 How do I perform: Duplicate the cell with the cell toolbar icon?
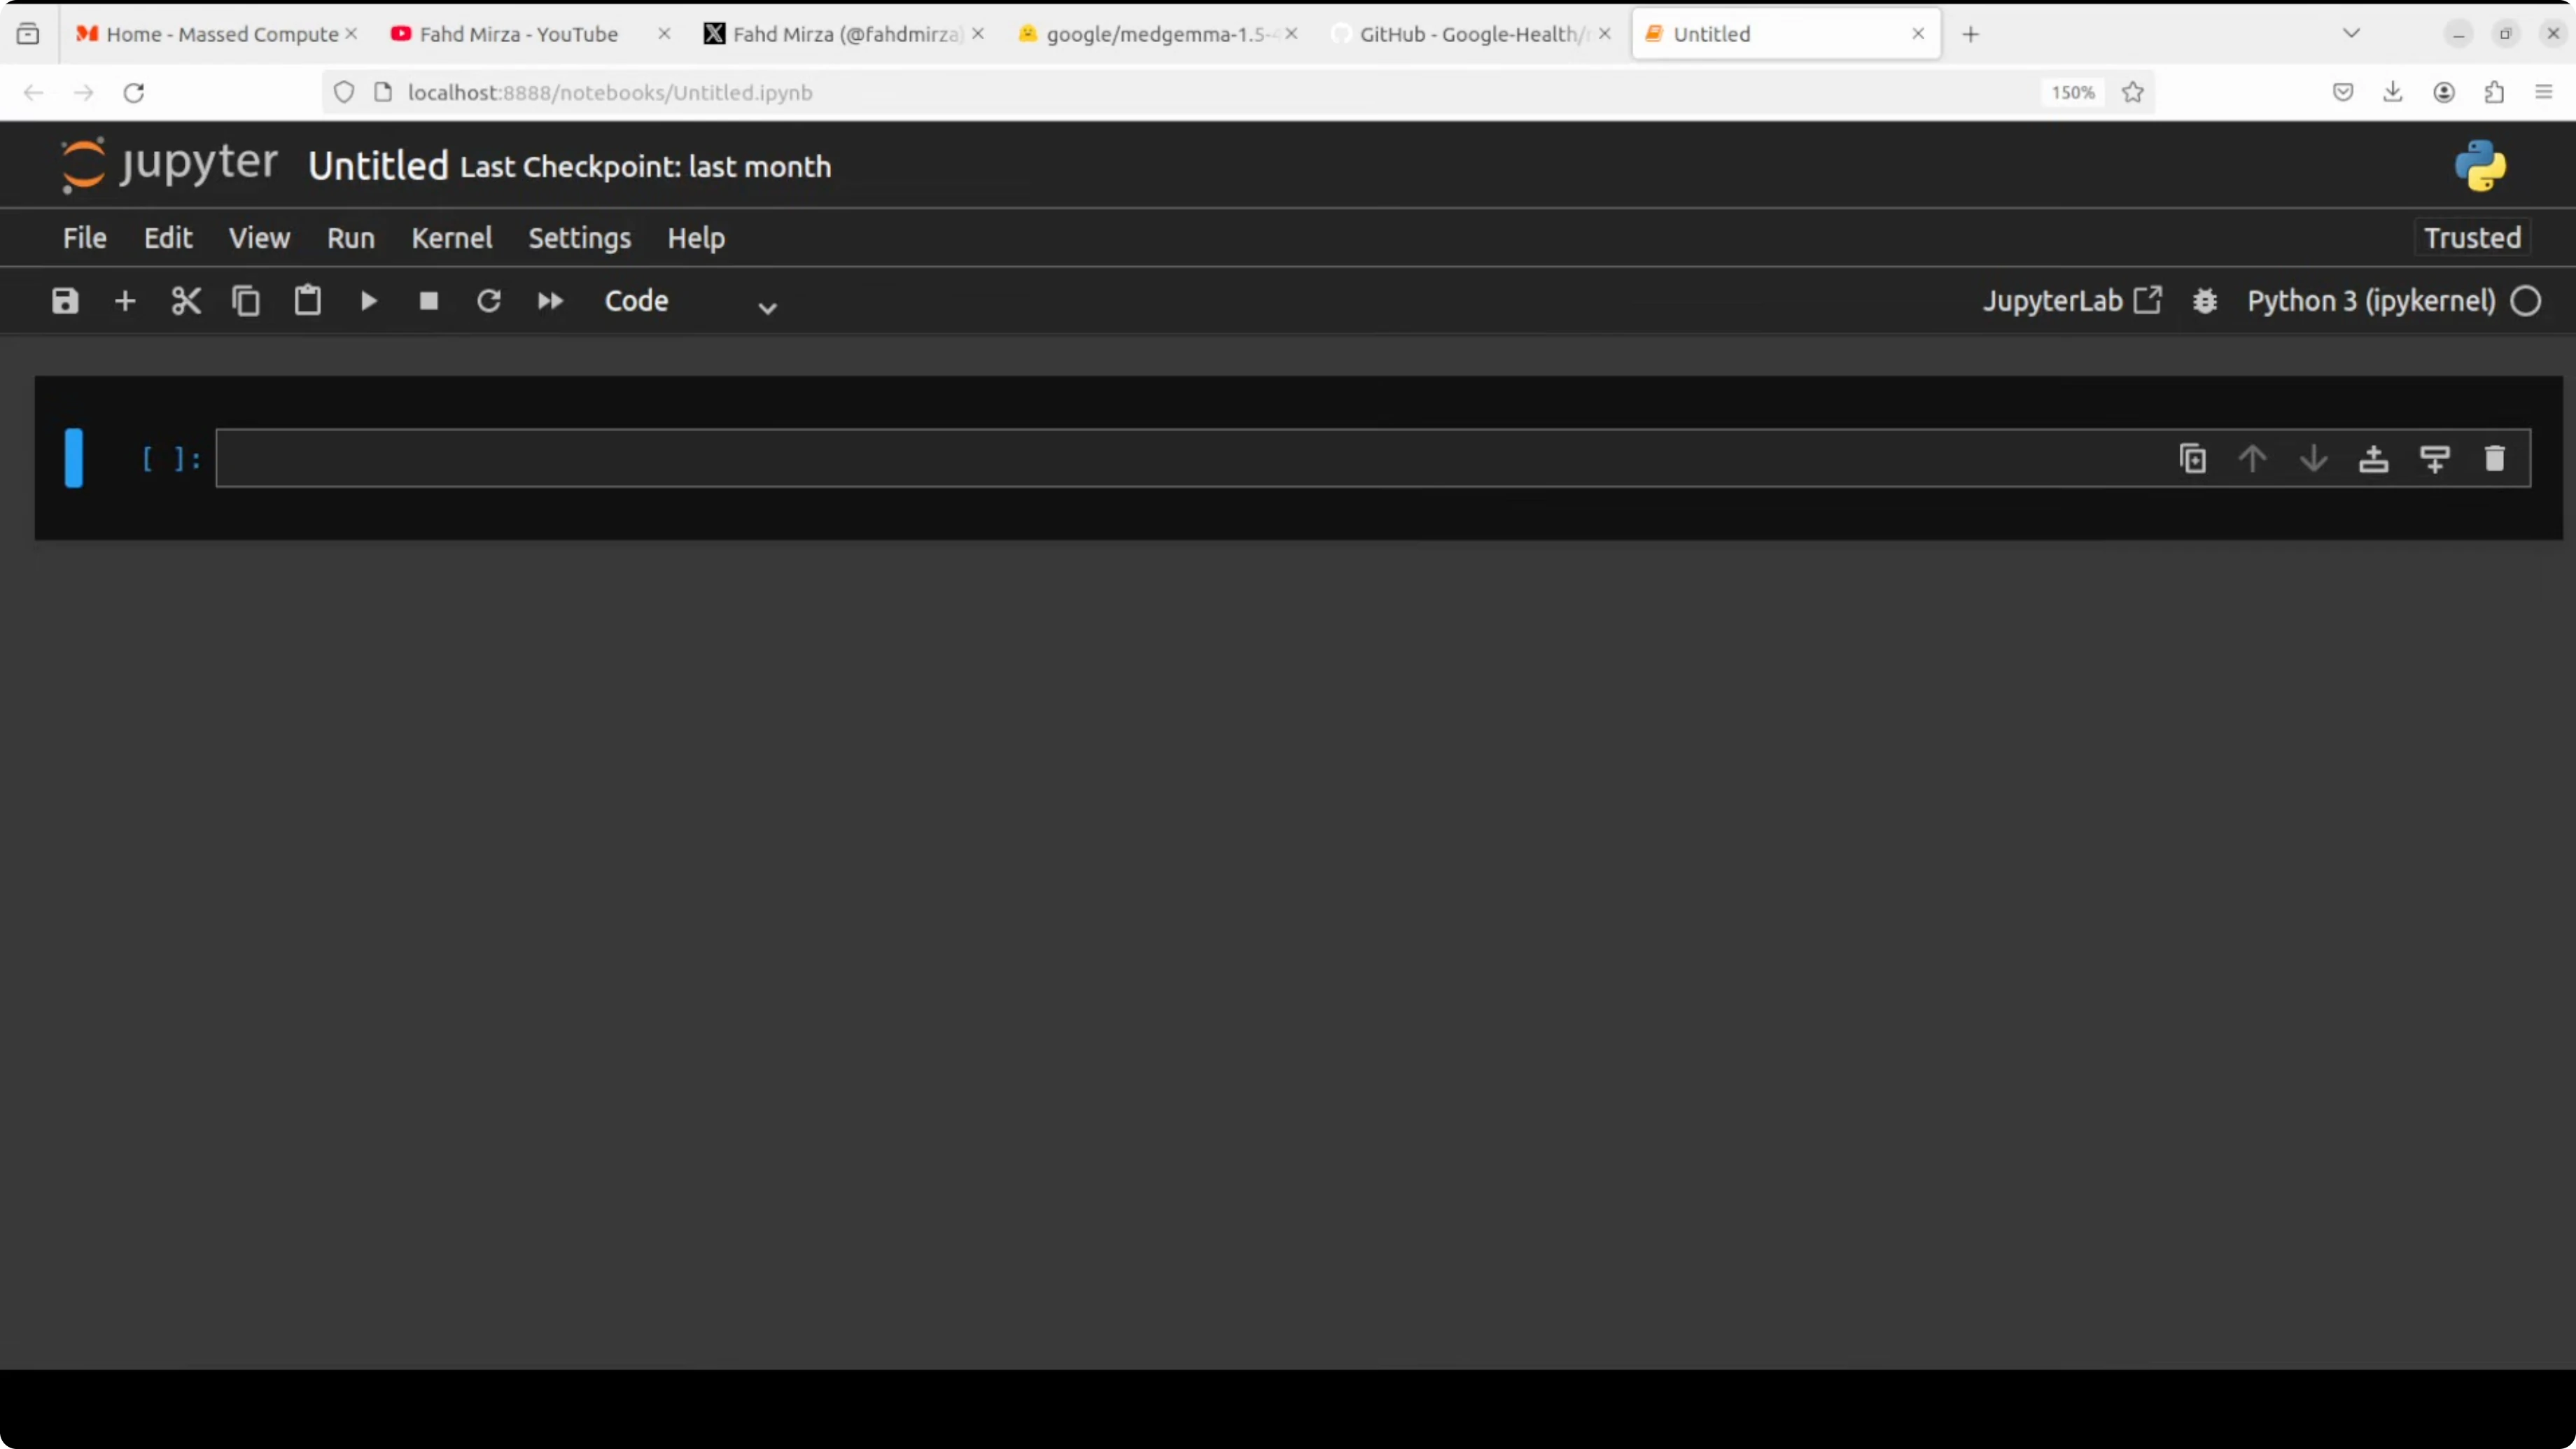(2193, 459)
